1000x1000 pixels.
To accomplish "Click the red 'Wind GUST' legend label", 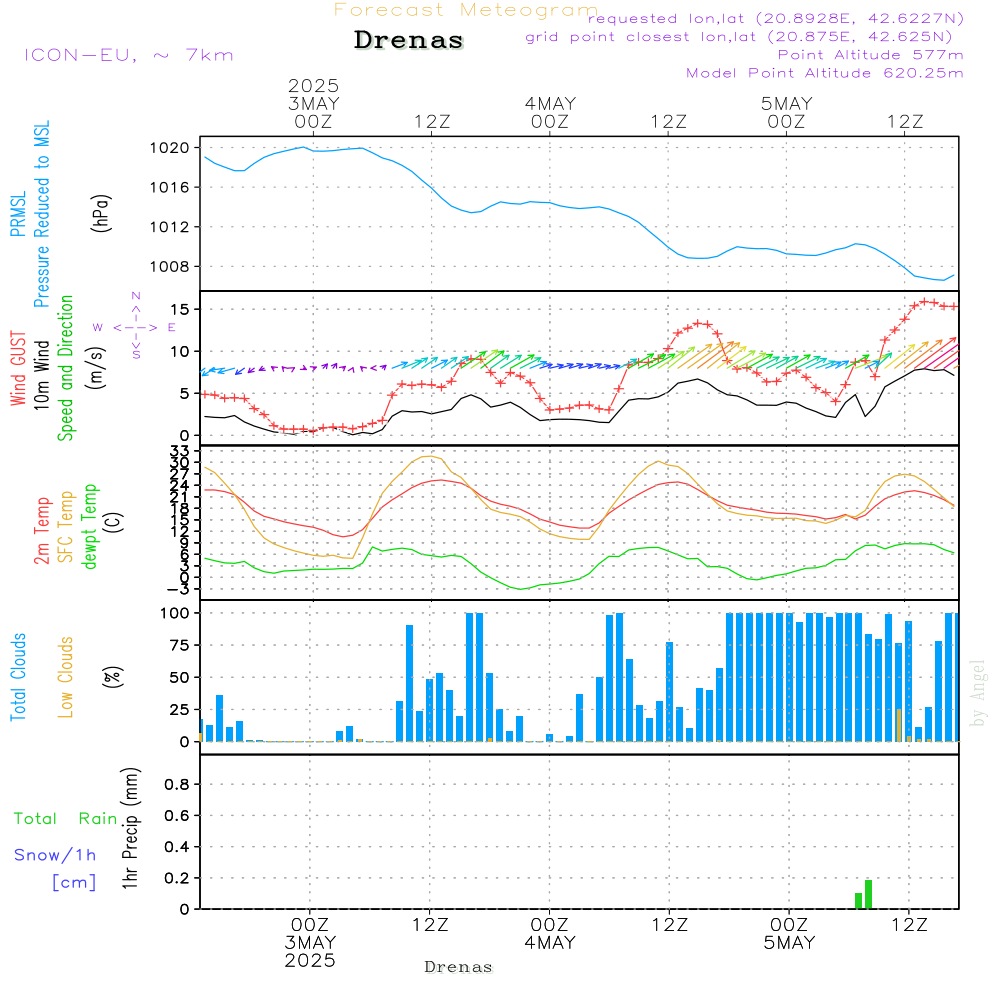I will click(x=18, y=369).
